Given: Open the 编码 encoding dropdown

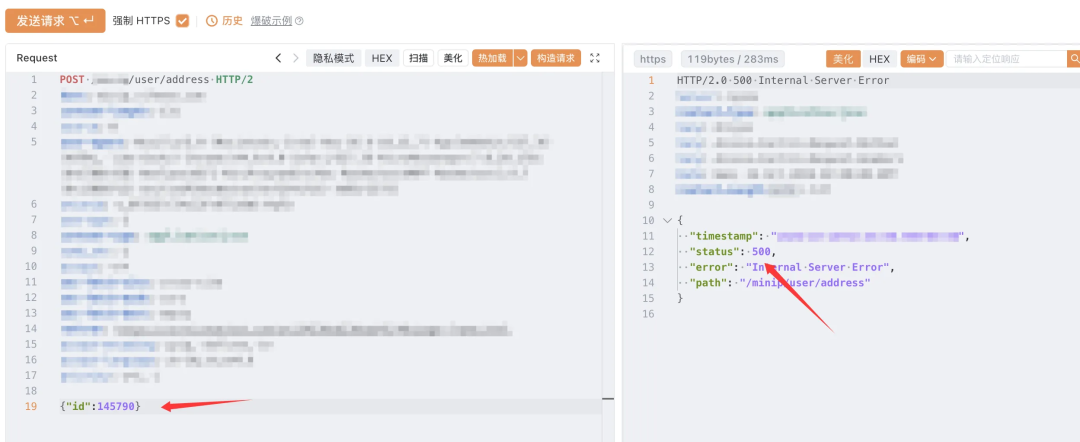Looking at the screenshot, I should pos(921,59).
